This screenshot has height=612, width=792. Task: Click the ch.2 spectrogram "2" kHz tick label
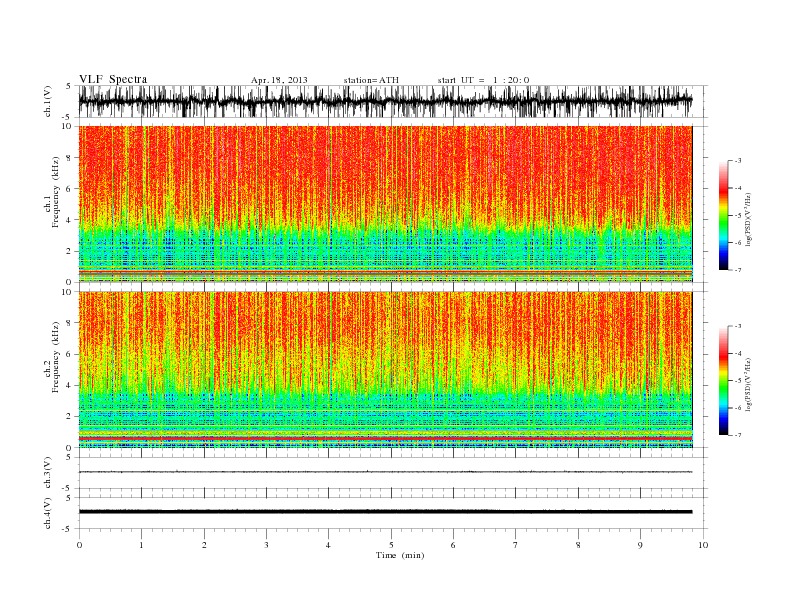(69, 417)
